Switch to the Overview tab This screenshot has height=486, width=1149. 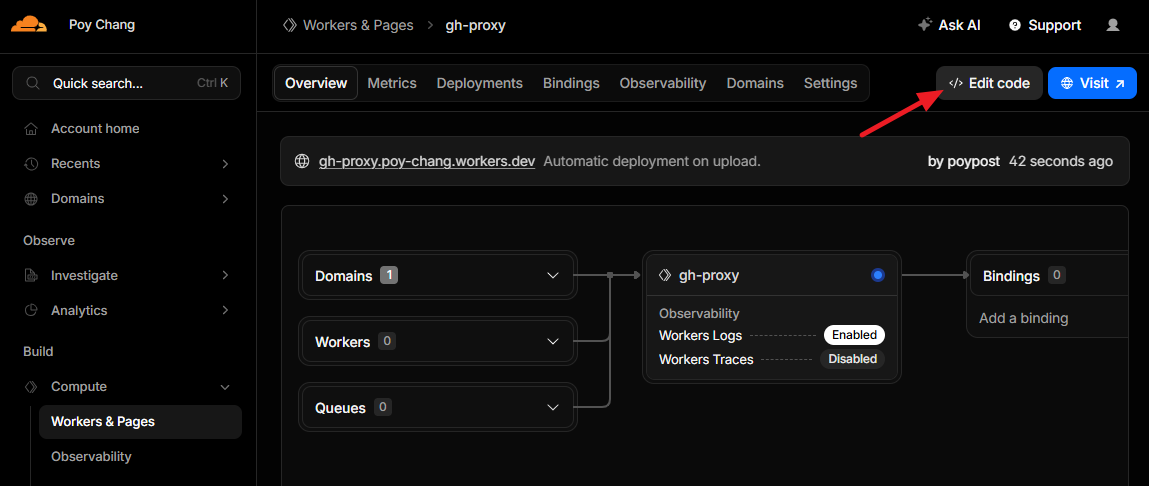tap(316, 84)
